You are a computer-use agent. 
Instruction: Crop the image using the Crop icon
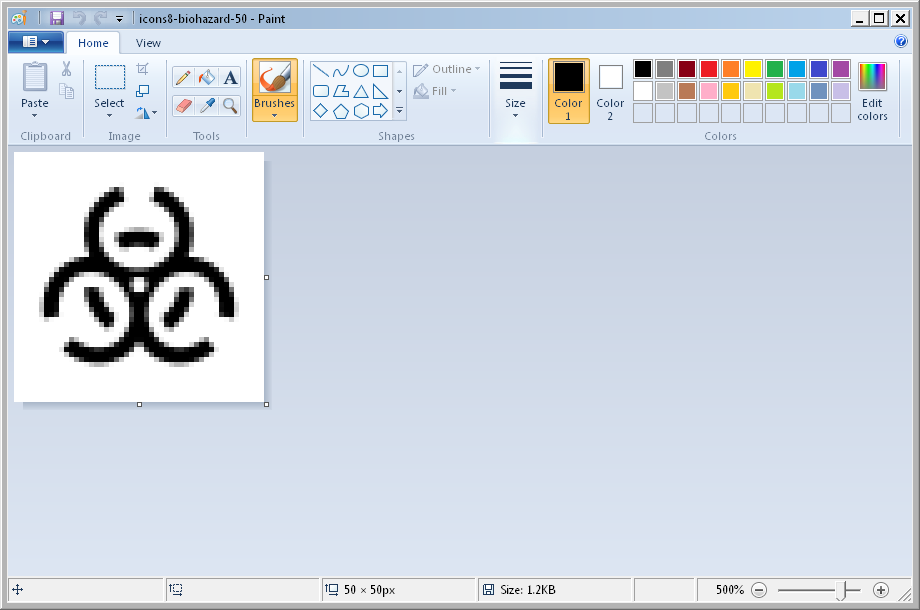click(x=143, y=68)
